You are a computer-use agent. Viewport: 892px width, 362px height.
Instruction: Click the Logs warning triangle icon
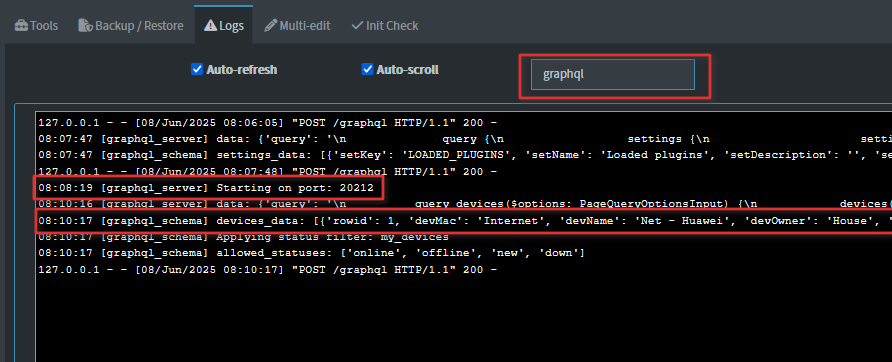210,26
